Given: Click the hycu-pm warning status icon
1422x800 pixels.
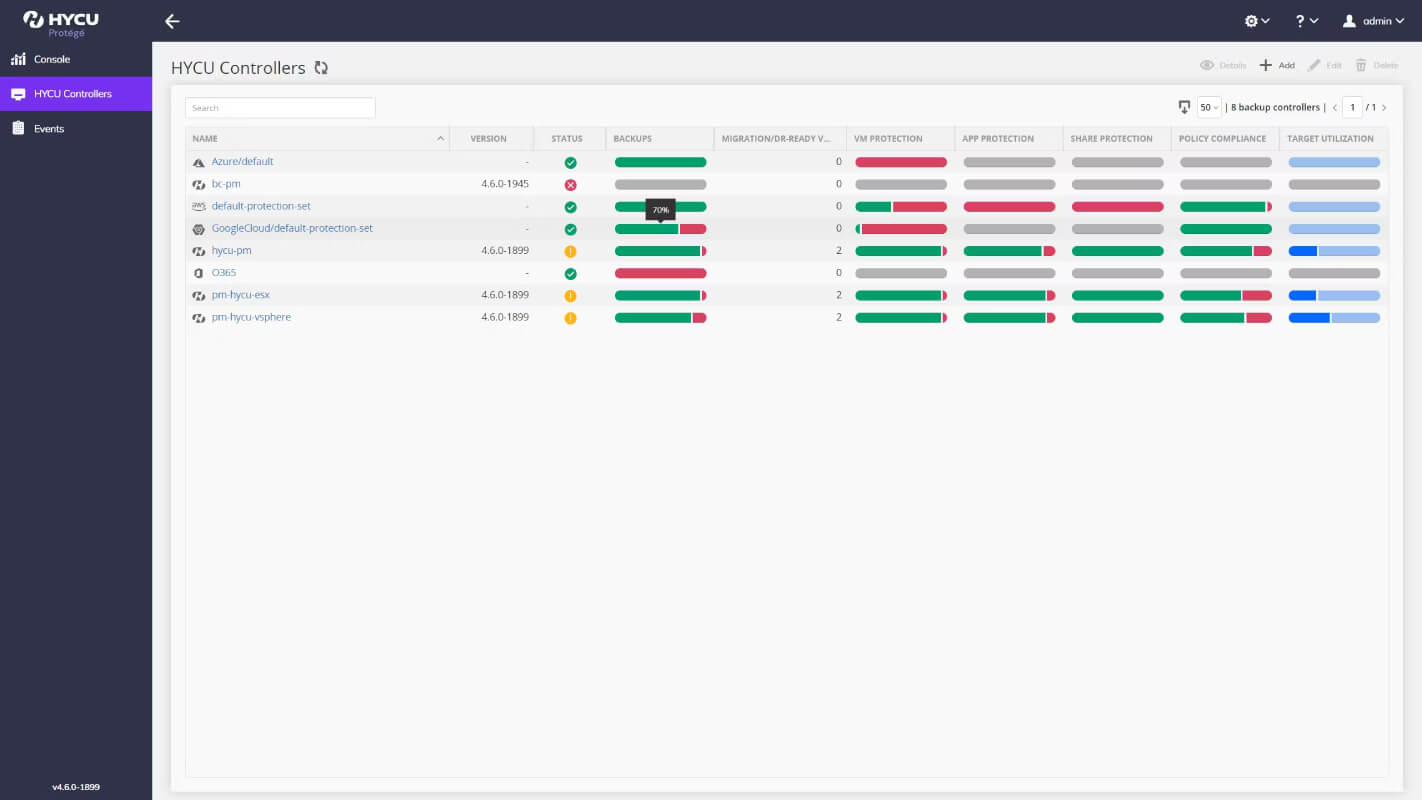Looking at the screenshot, I should pyautogui.click(x=570, y=252).
